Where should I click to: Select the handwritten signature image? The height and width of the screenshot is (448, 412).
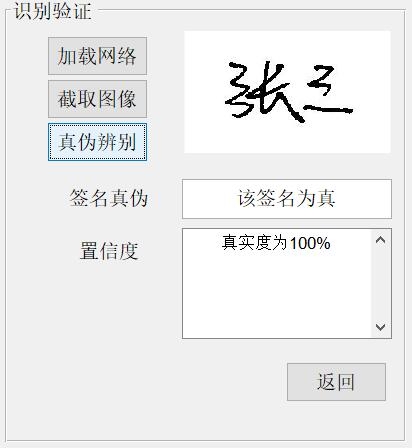(287, 92)
